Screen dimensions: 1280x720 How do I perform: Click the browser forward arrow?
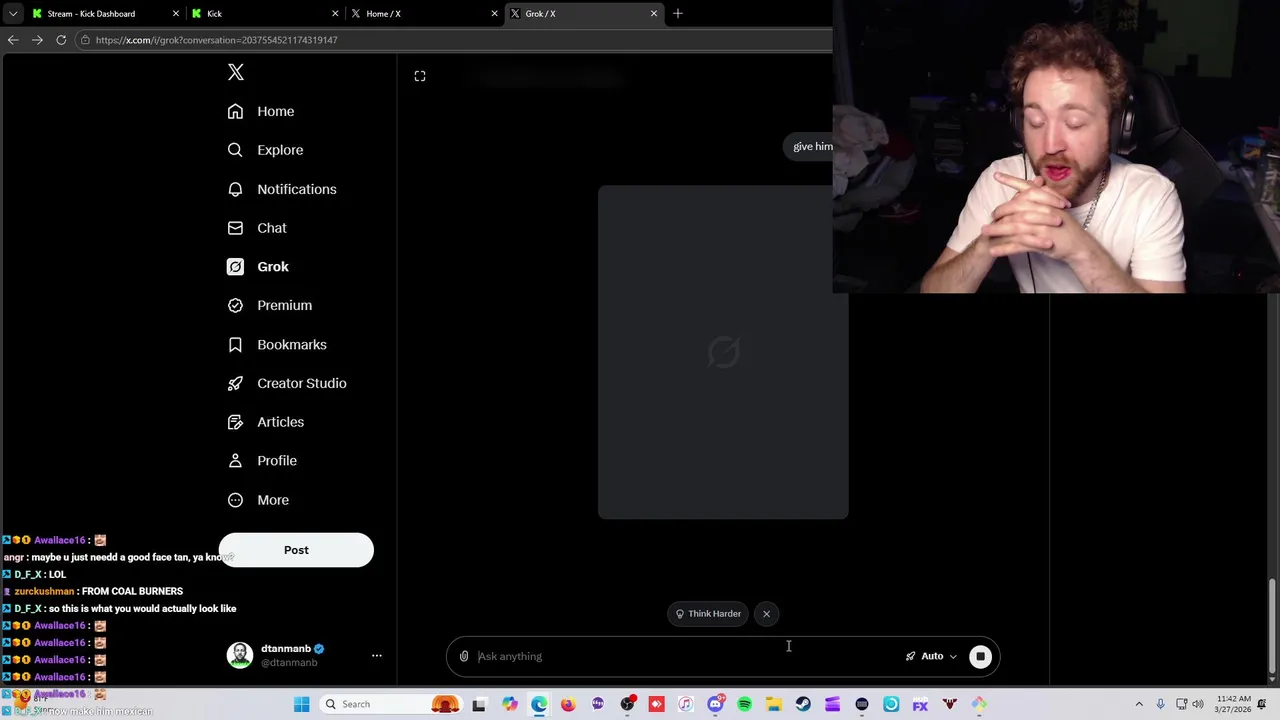(x=37, y=40)
